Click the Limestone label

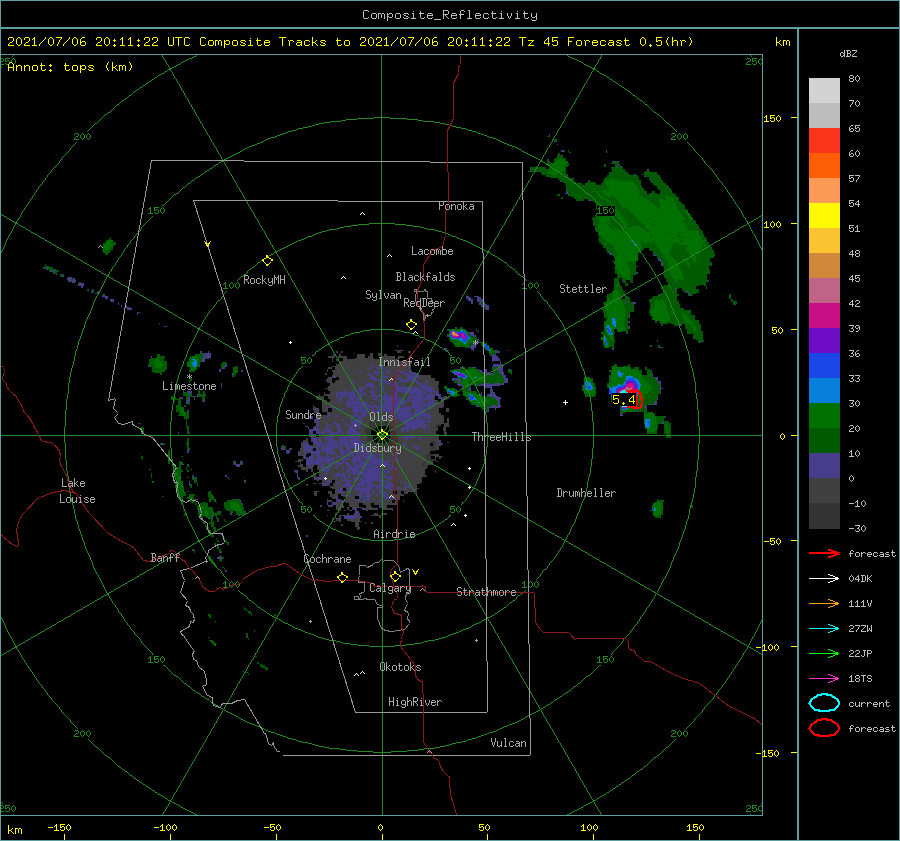pos(189,386)
